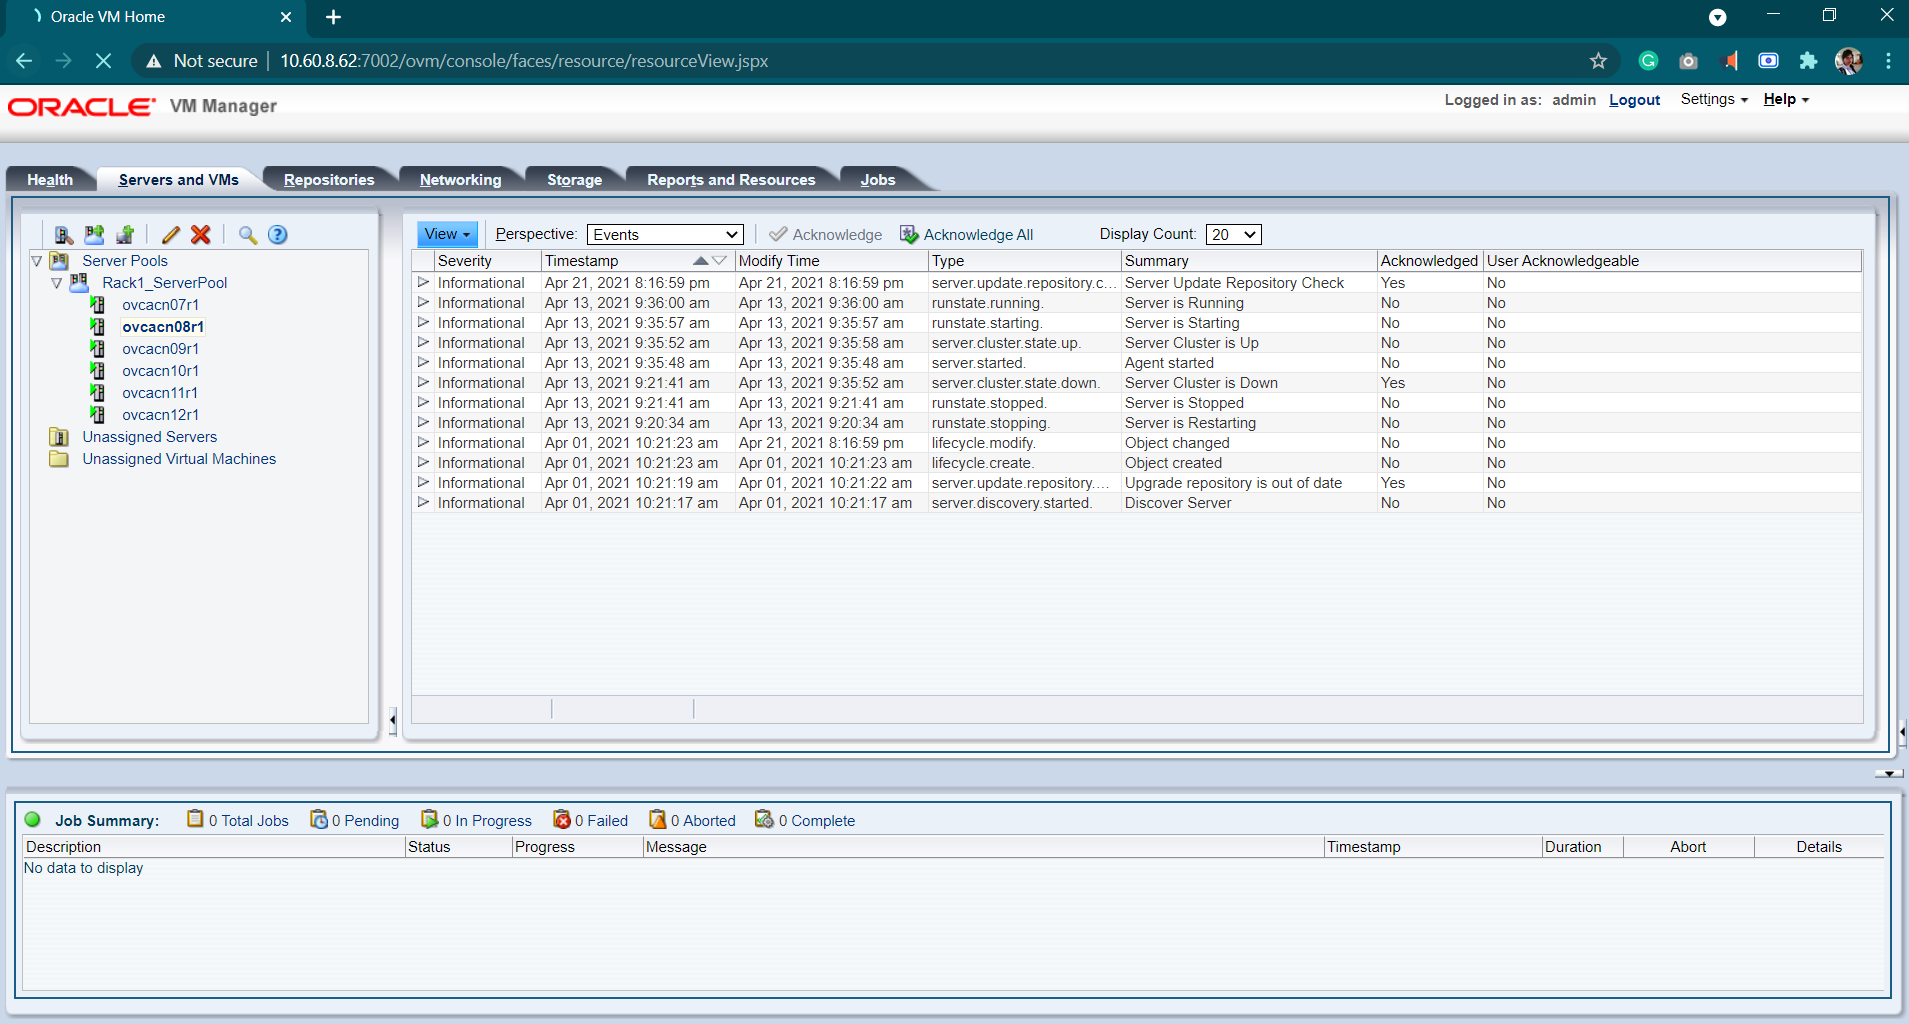Open the Display Count dropdown set to 20
Image resolution: width=1909 pixels, height=1024 pixels.
click(x=1234, y=235)
